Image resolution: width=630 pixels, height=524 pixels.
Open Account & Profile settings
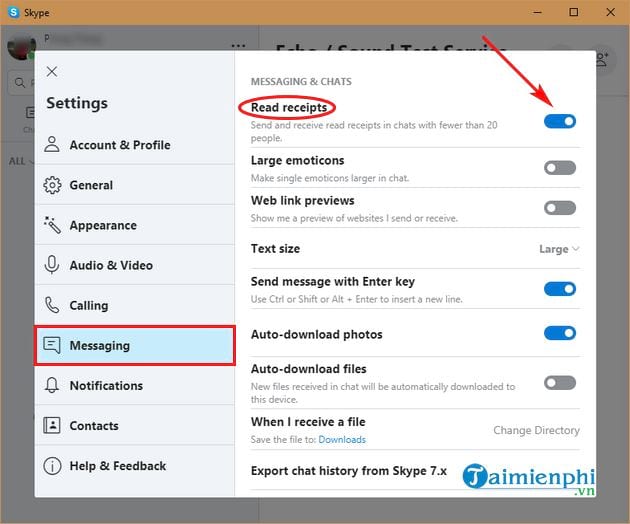[135, 145]
